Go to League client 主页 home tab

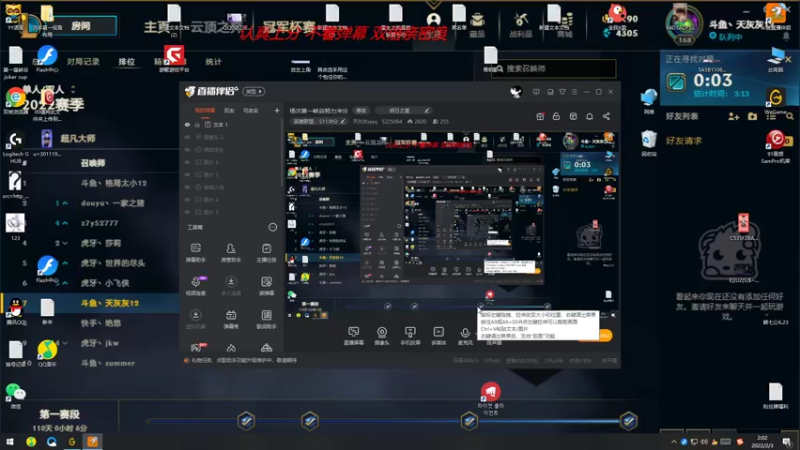[156, 27]
